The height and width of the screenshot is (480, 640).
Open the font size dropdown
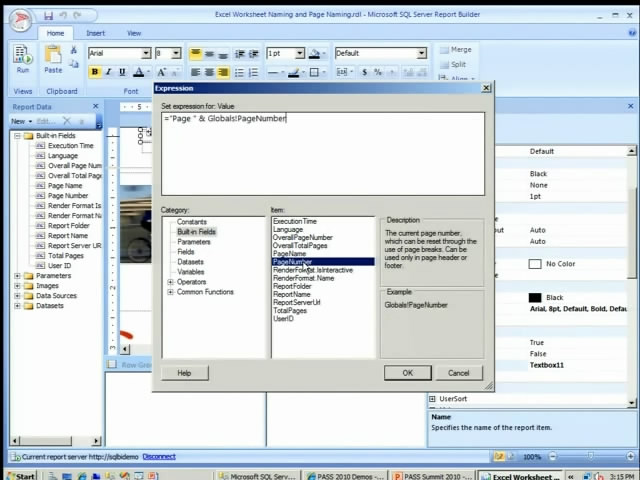(x=176, y=53)
